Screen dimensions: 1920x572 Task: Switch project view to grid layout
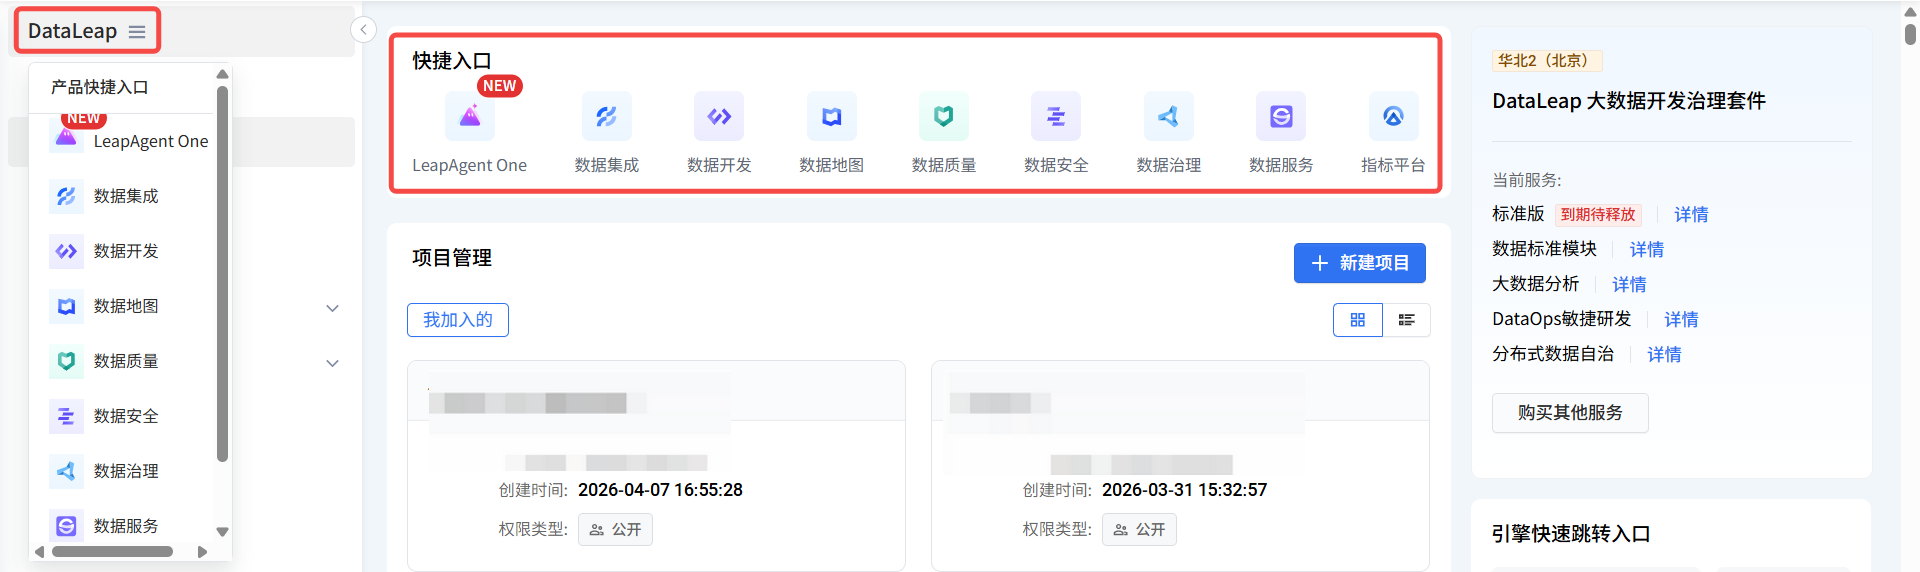click(x=1358, y=320)
